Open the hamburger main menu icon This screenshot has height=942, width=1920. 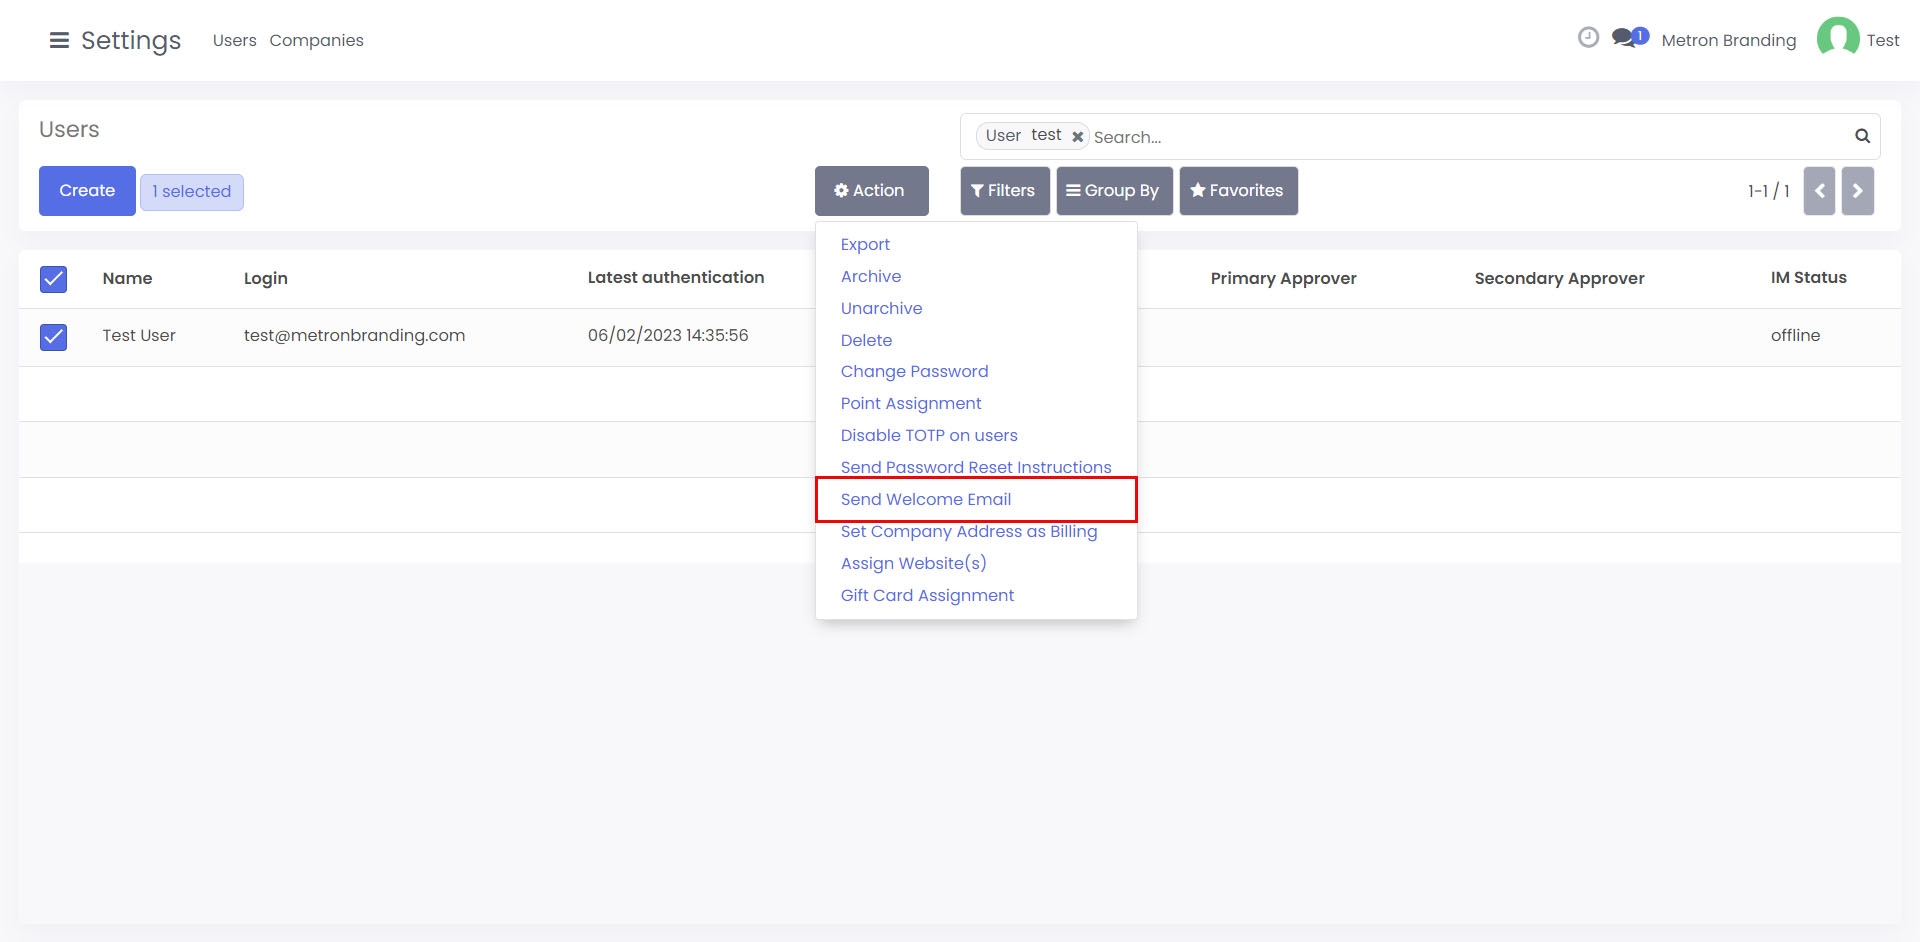[59, 40]
